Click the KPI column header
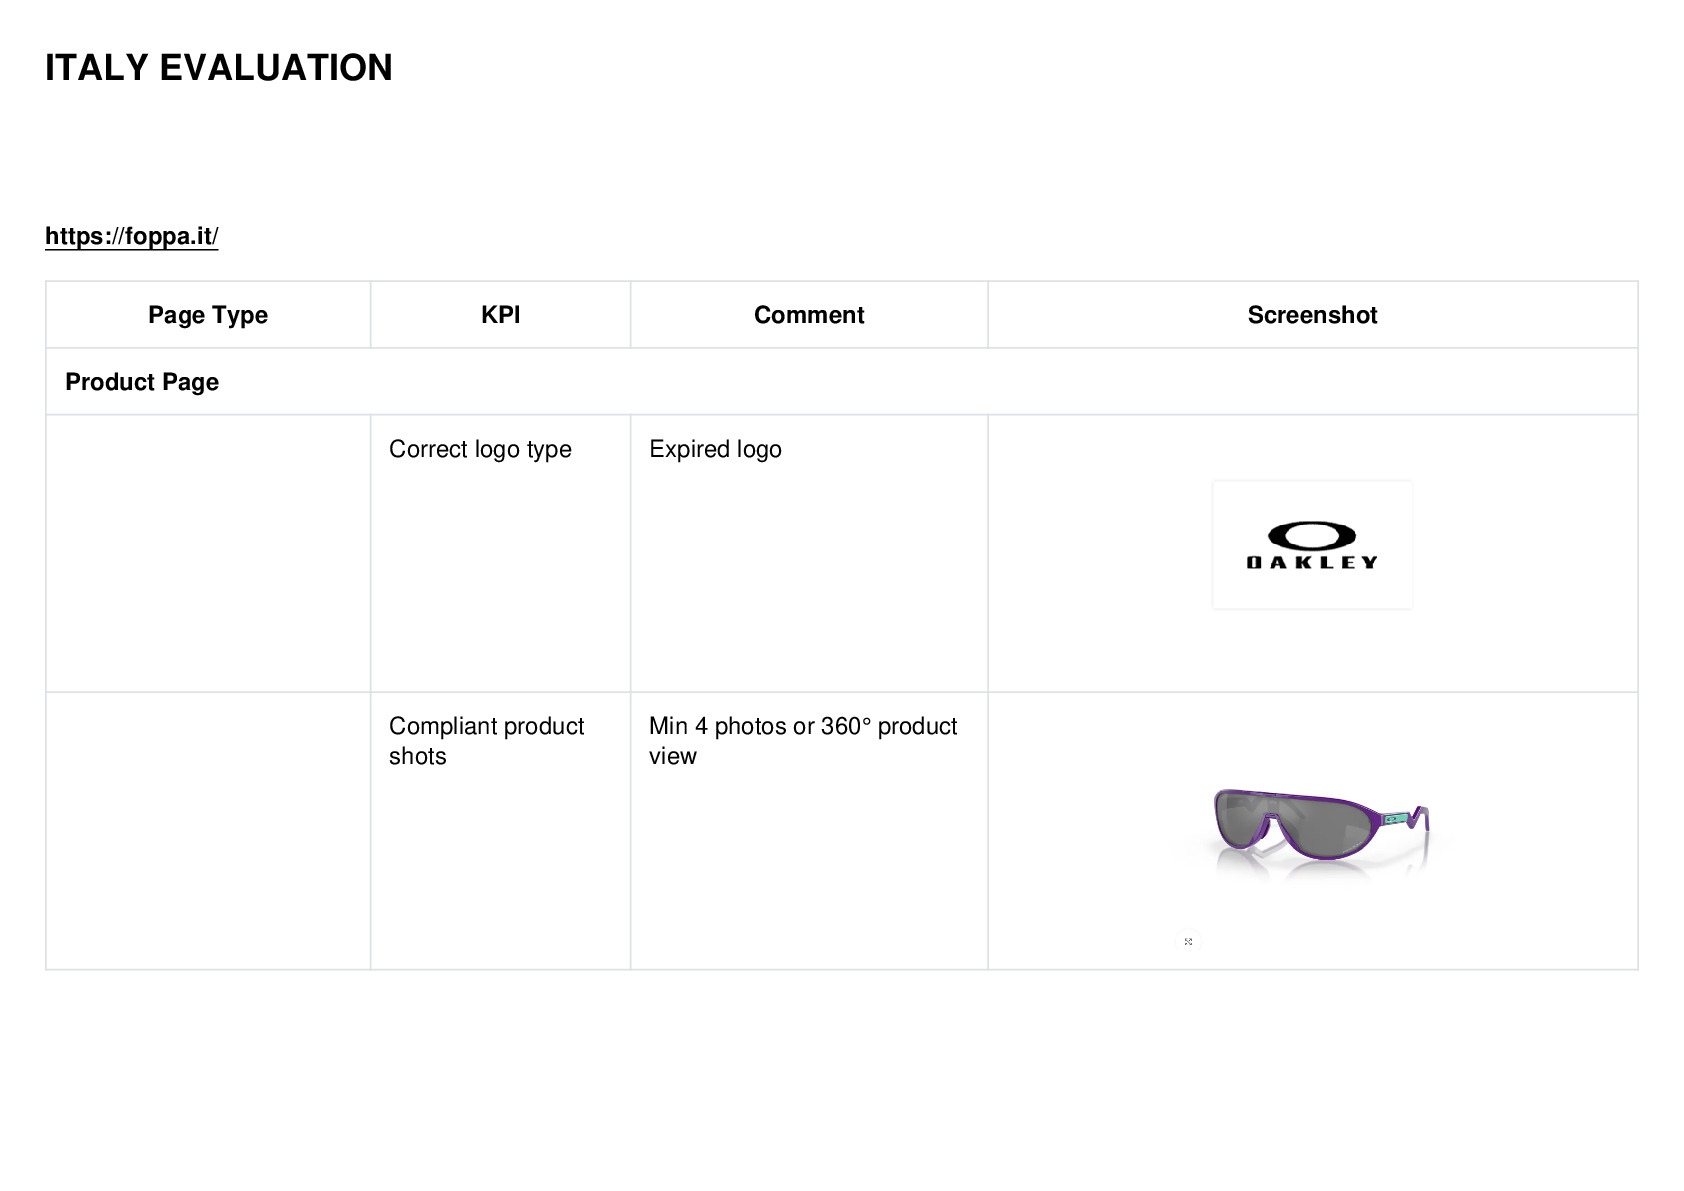This screenshot has height=1191, width=1684. click(x=500, y=315)
